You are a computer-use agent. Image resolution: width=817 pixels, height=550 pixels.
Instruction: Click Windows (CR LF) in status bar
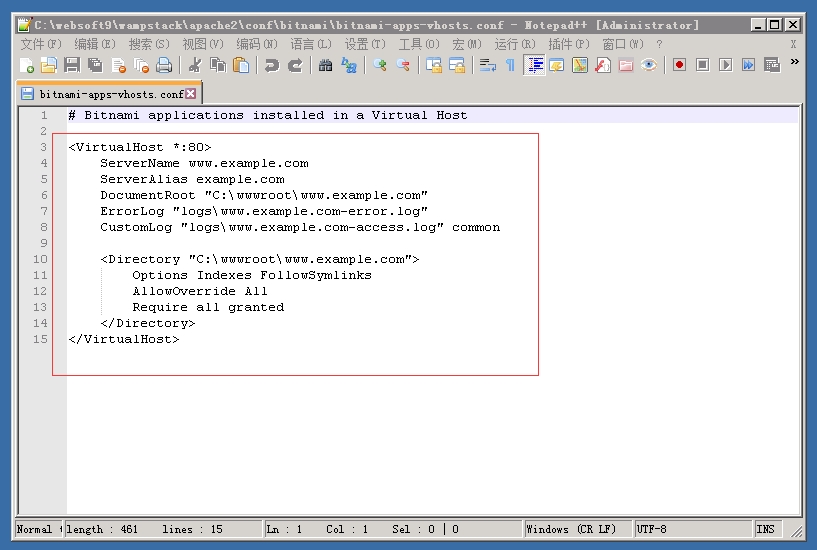click(x=571, y=529)
